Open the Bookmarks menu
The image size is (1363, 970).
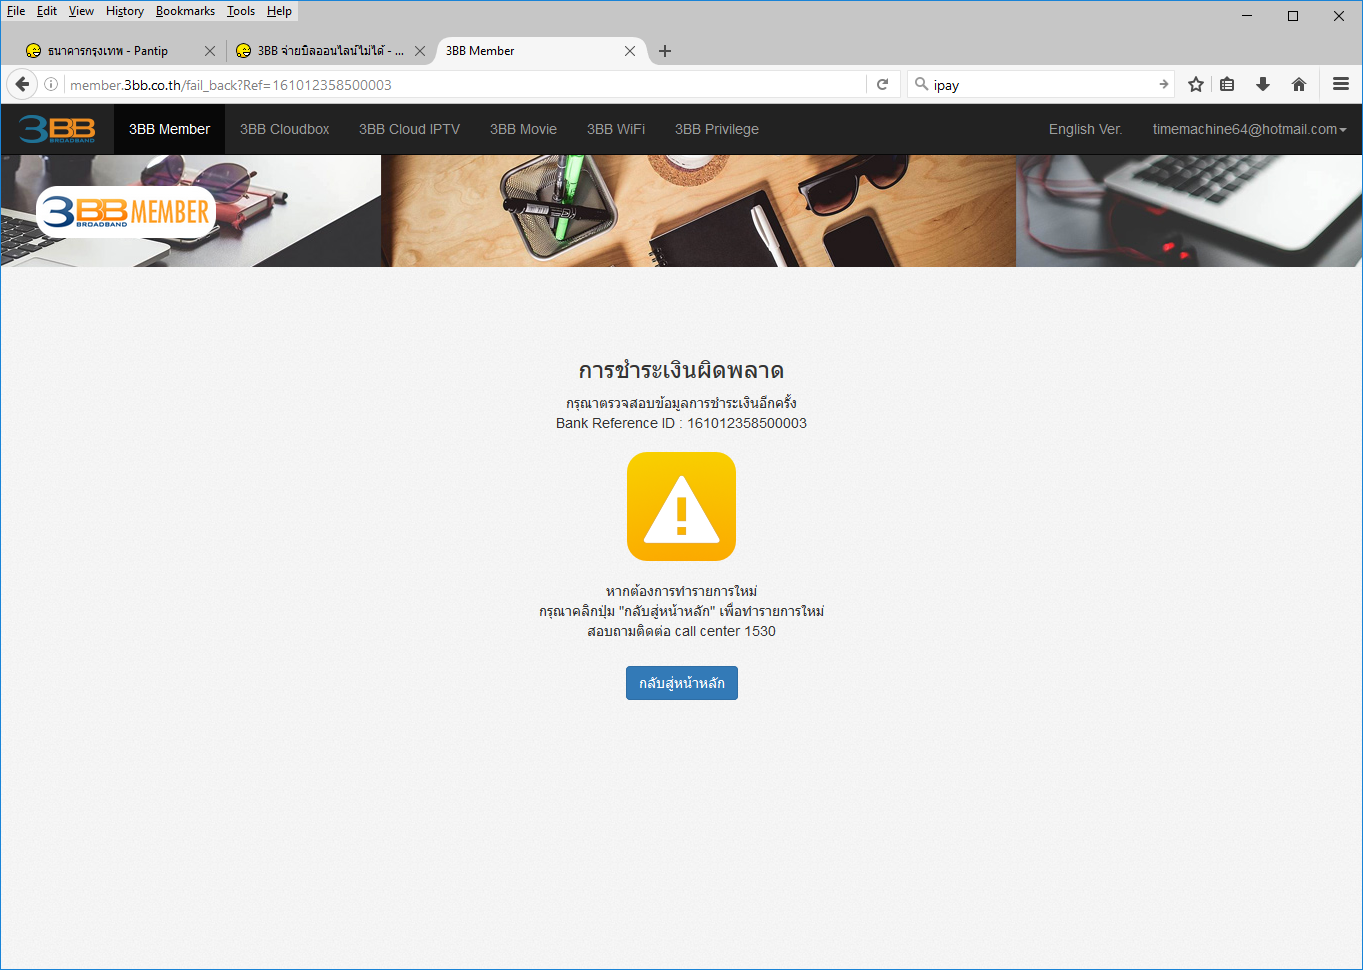185,11
